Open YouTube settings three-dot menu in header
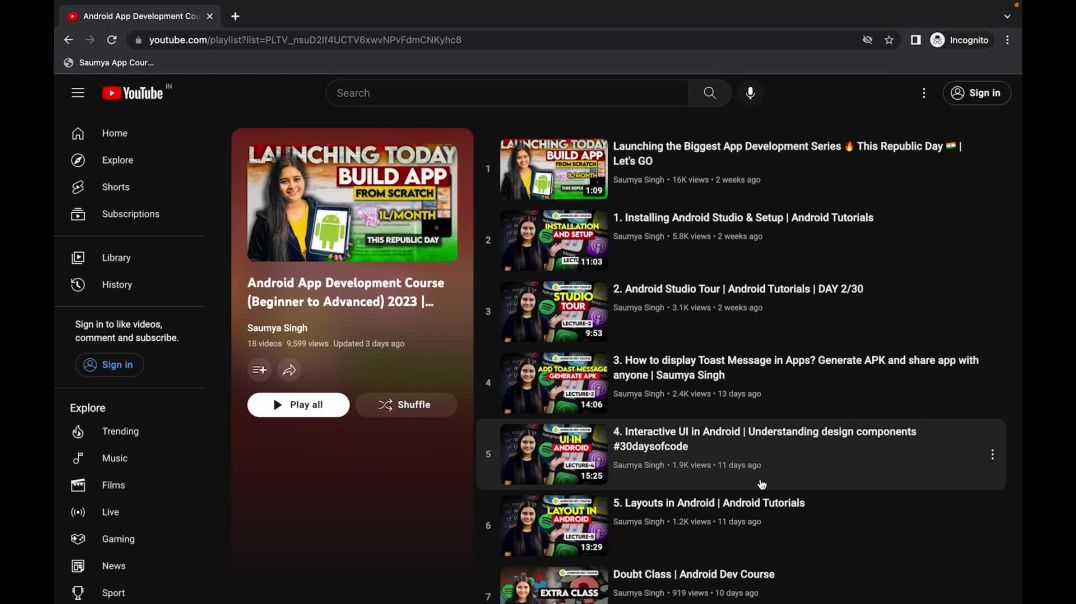Screen dimensions: 1076x604 (923, 93)
